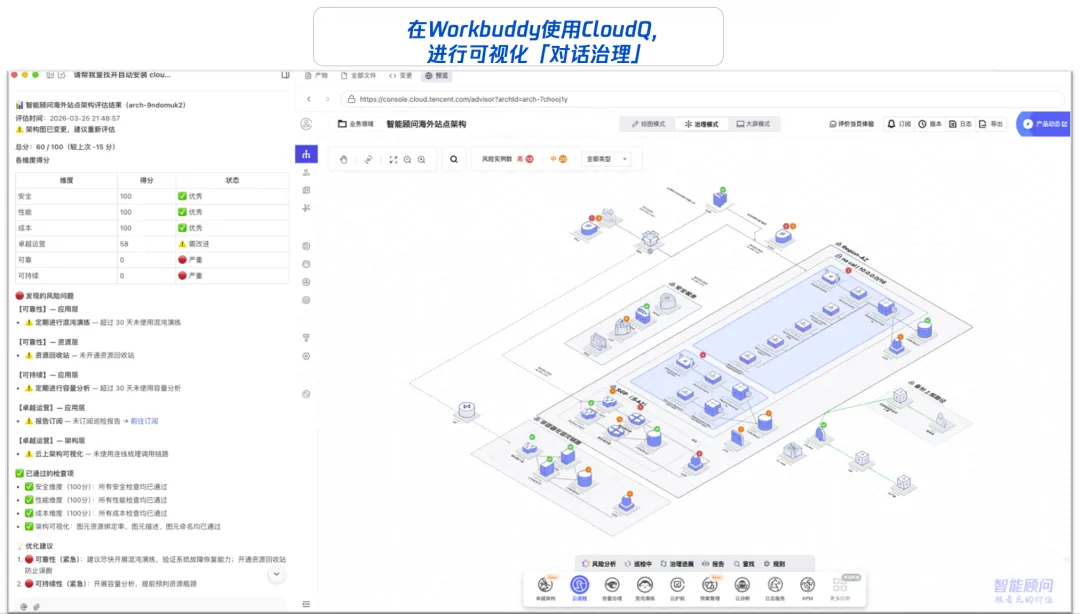
Task: Open the 产物 tab
Action: click(x=316, y=76)
